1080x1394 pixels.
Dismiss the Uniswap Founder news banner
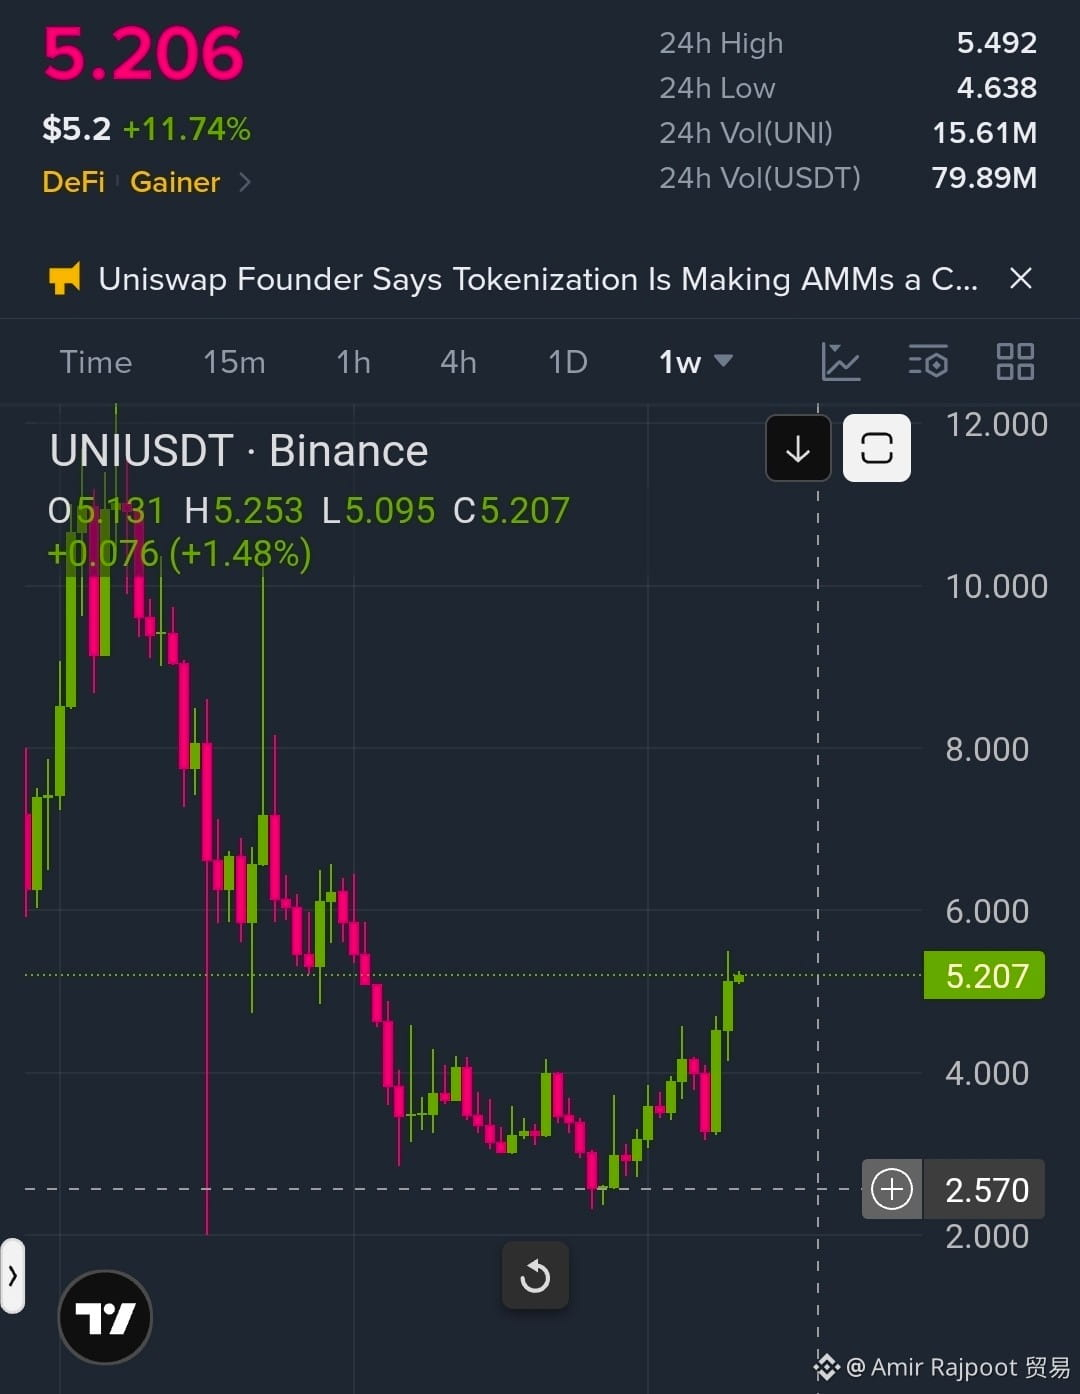(x=1020, y=278)
